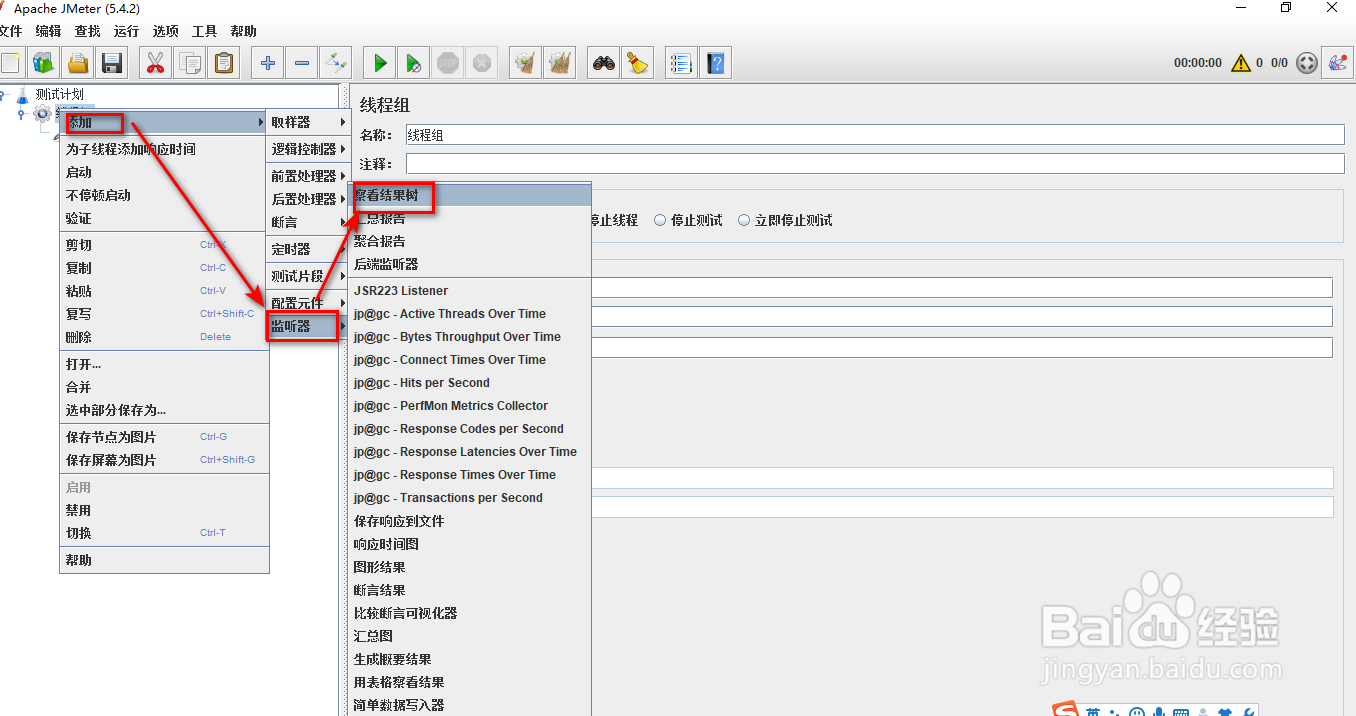This screenshot has width=1356, height=716.
Task: Open the 选项 menu in menu bar
Action: coord(165,31)
